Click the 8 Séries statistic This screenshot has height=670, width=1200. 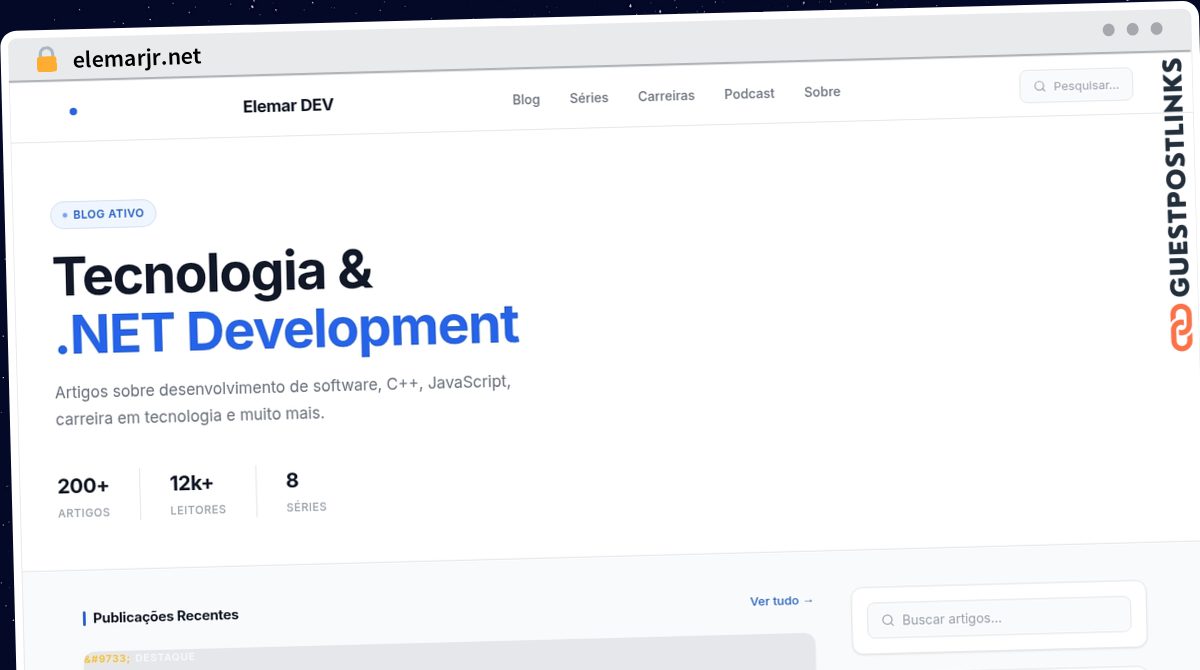pyautogui.click(x=306, y=492)
